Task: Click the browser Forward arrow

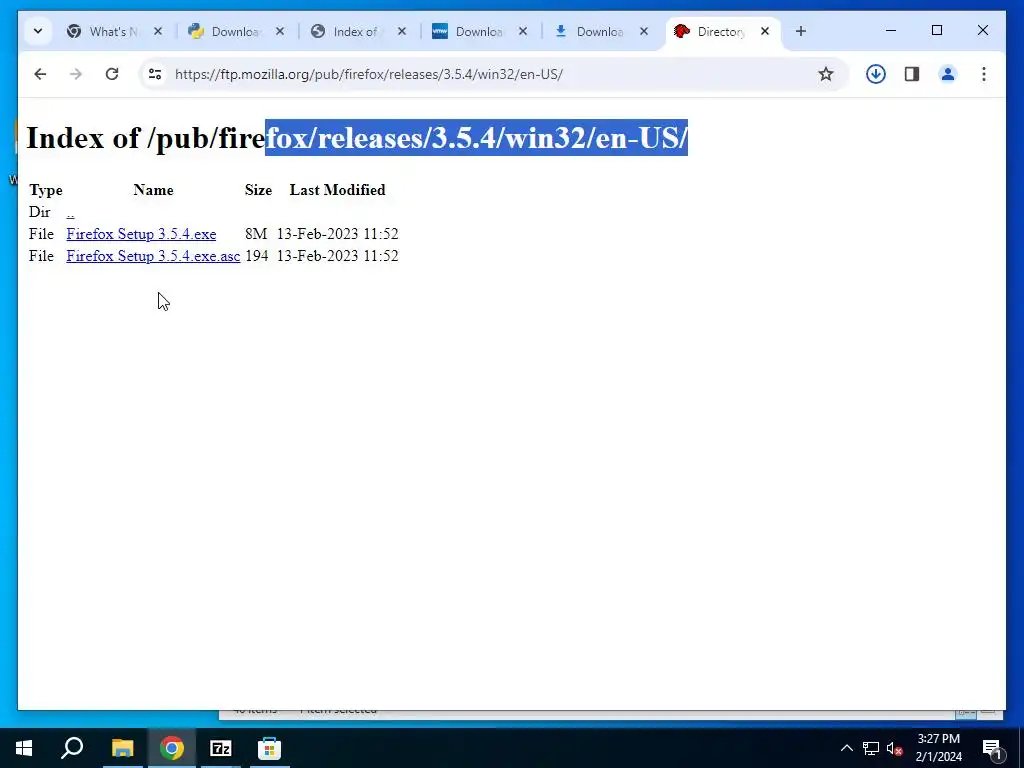Action: (76, 74)
